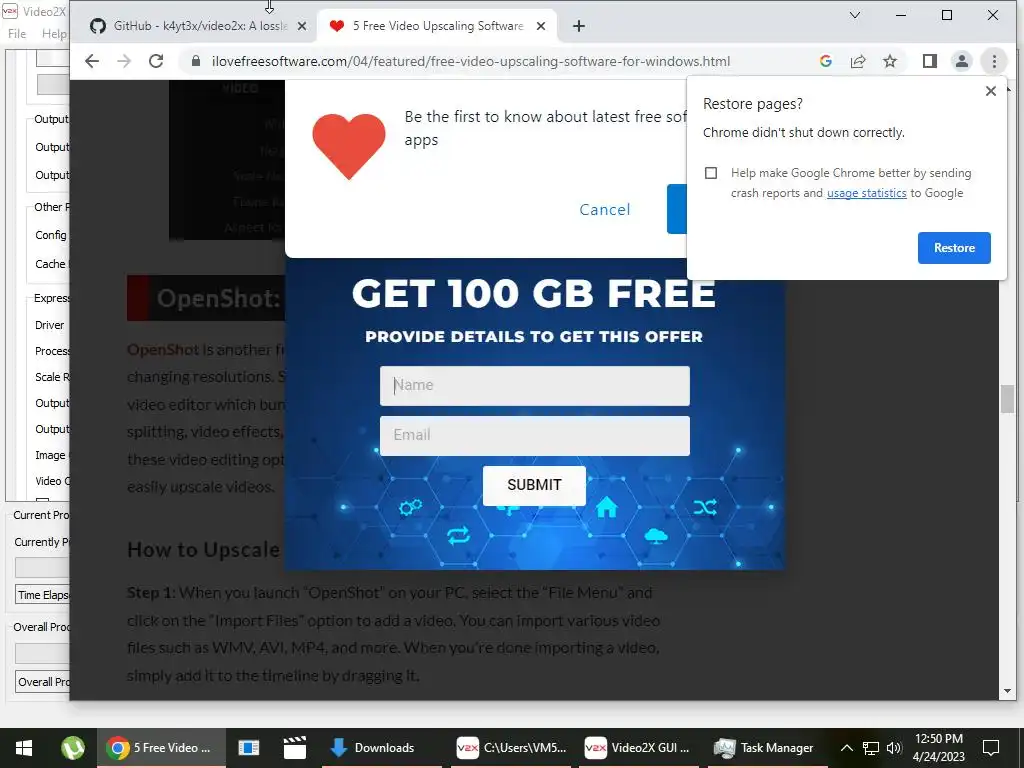Click the Email field in the offer form
Image resolution: width=1024 pixels, height=768 pixels.
coord(534,436)
